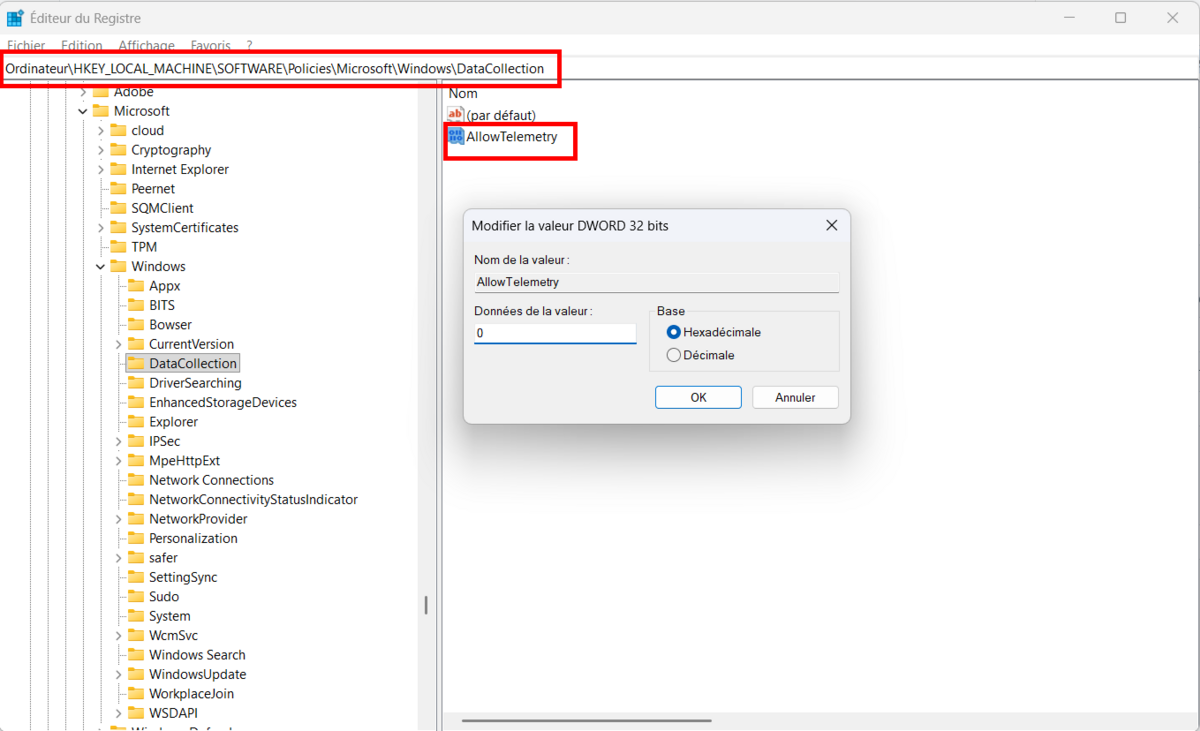Collapse the Microsoft tree node

coord(83,111)
